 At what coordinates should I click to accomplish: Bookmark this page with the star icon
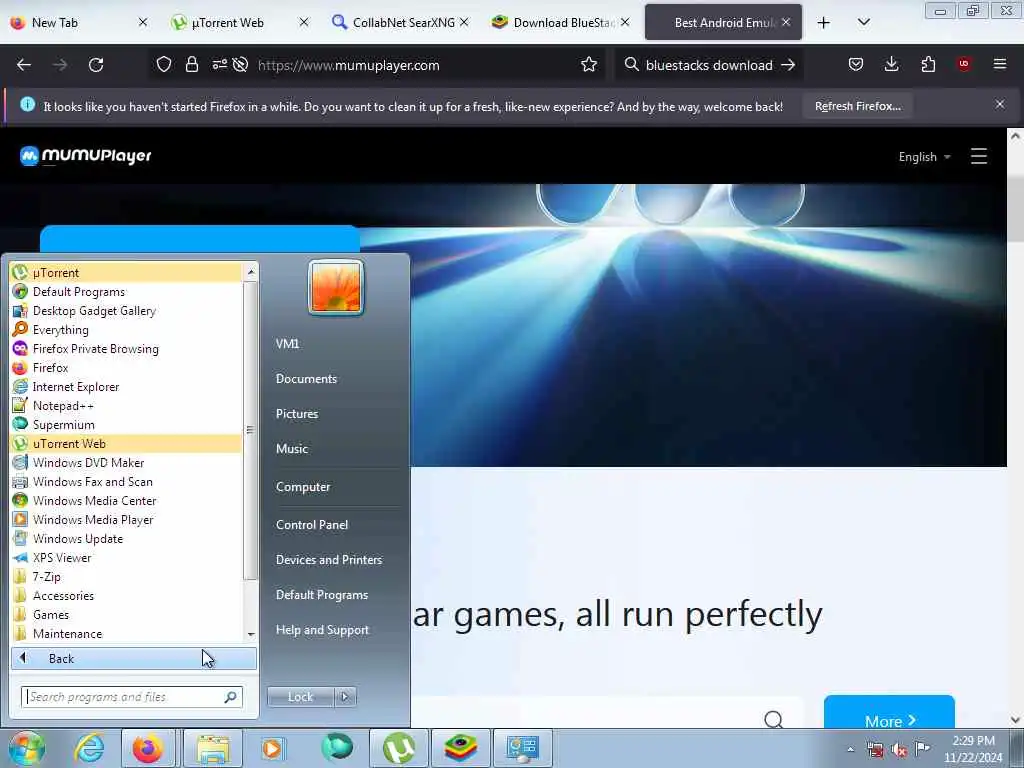click(588, 65)
